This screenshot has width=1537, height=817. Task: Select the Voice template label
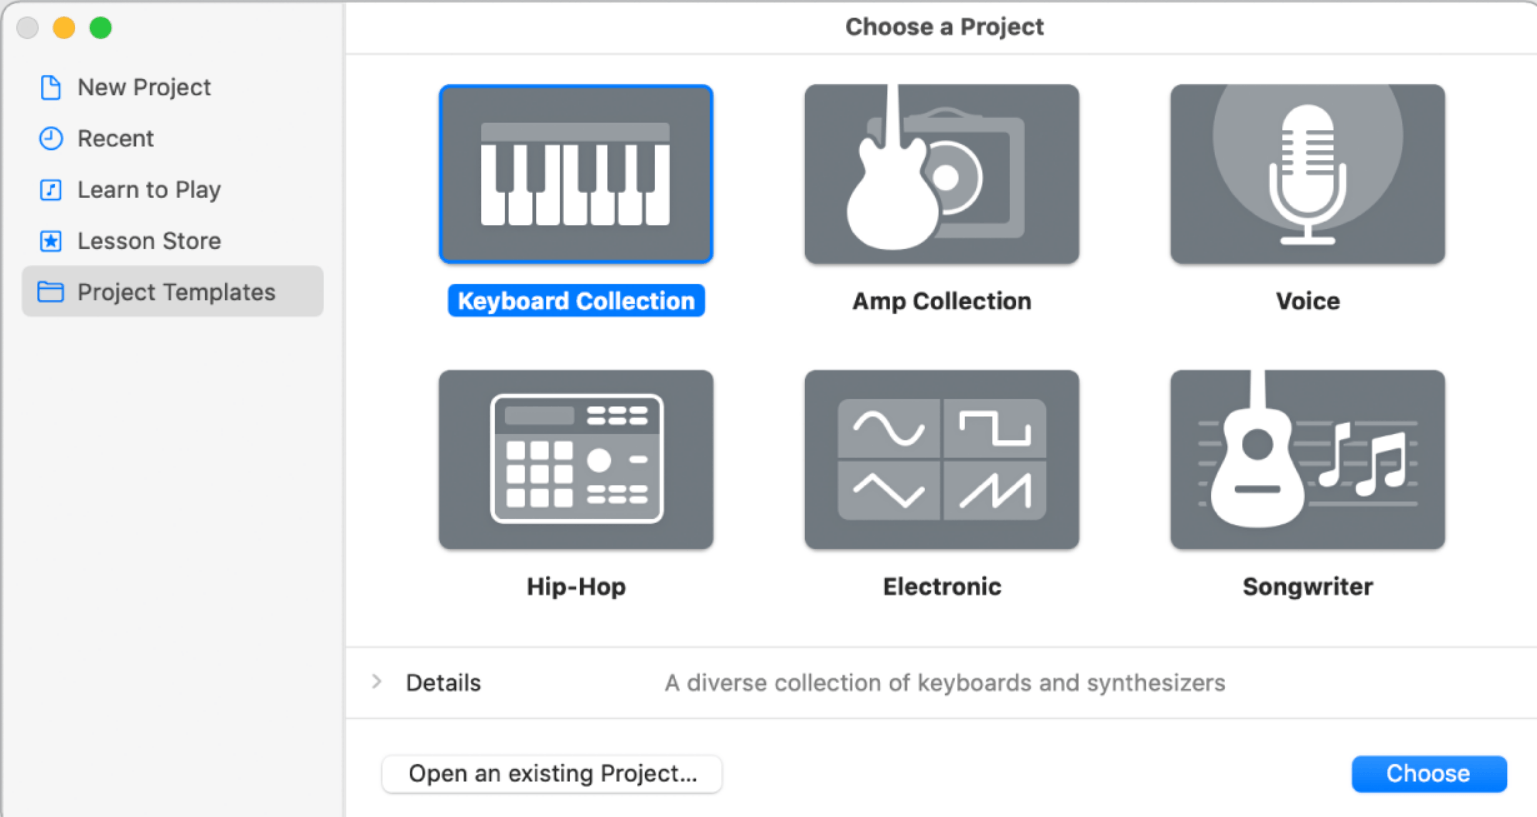[x=1307, y=301]
